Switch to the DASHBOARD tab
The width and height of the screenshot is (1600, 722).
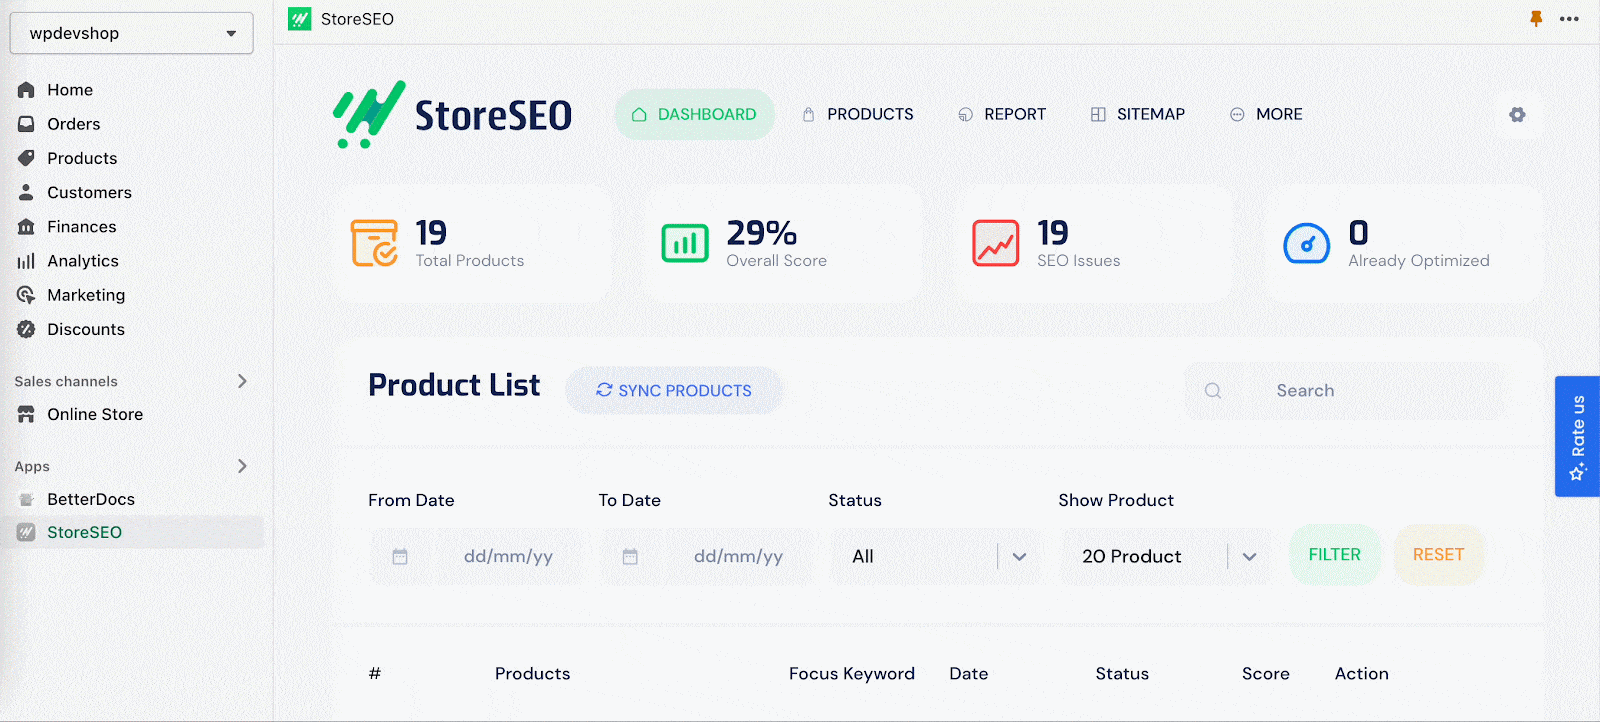(695, 114)
